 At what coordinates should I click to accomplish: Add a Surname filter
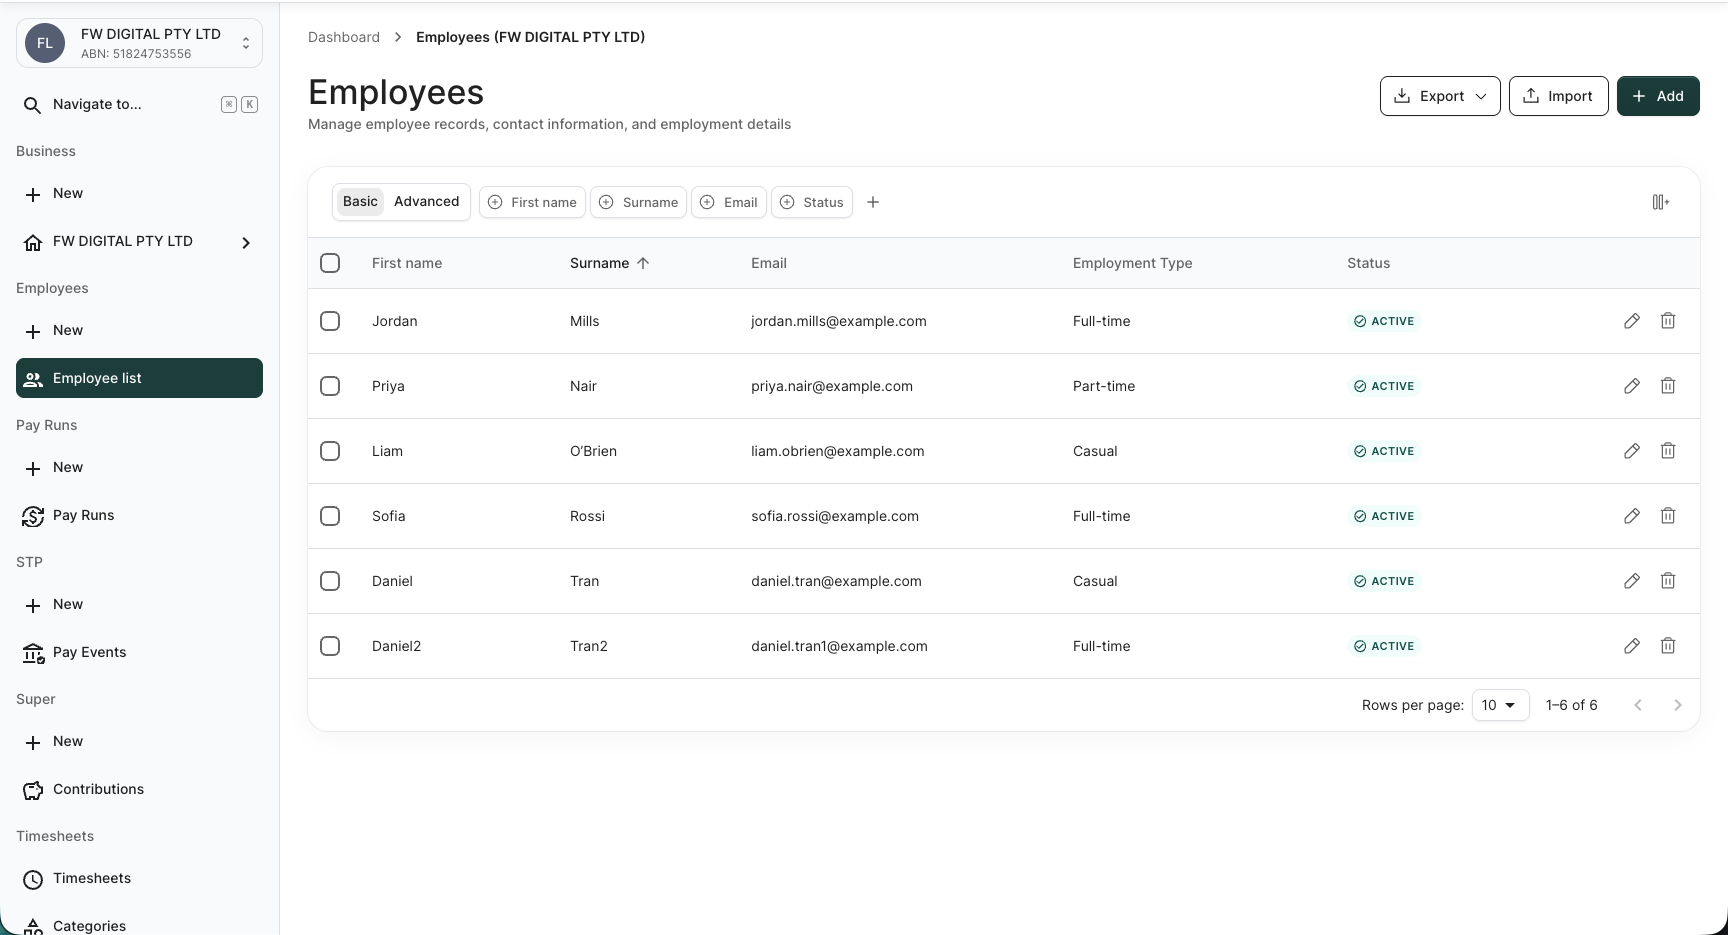pyautogui.click(x=638, y=202)
